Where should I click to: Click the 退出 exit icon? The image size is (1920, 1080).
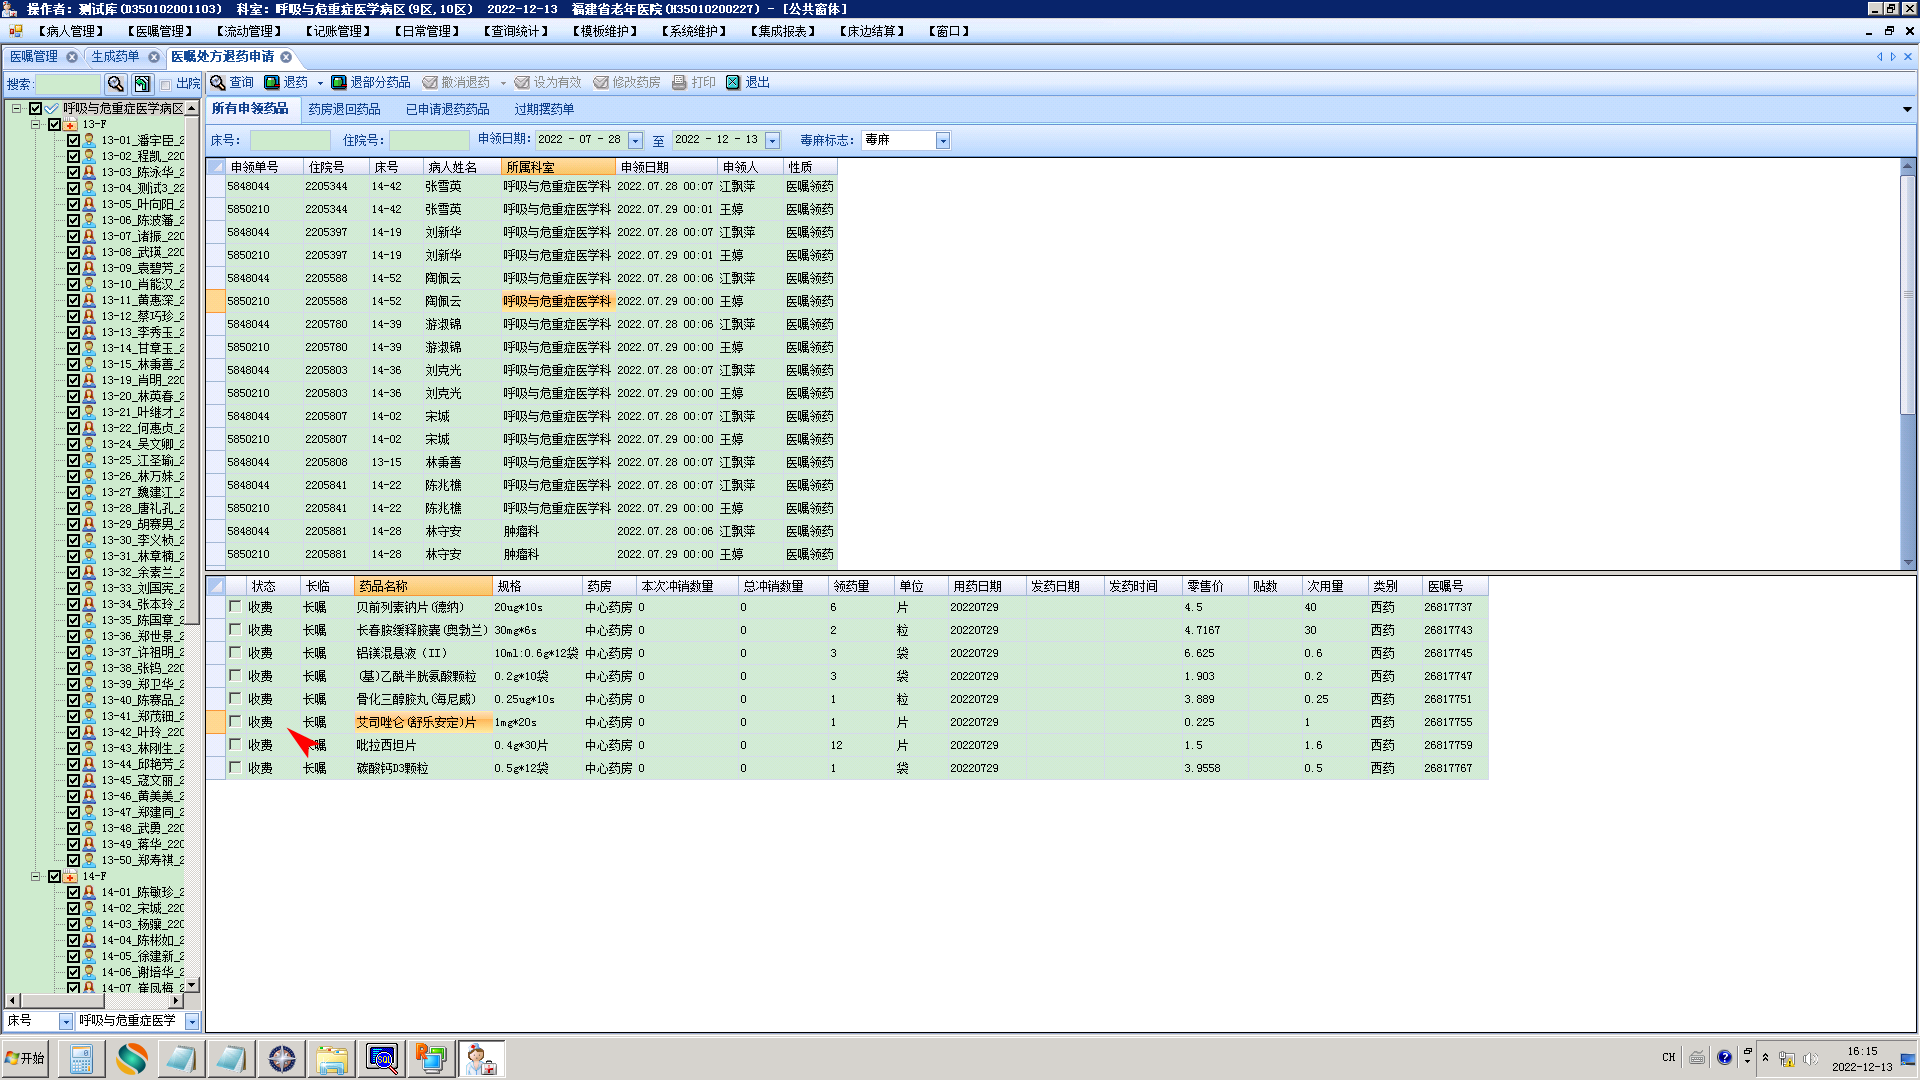point(734,83)
